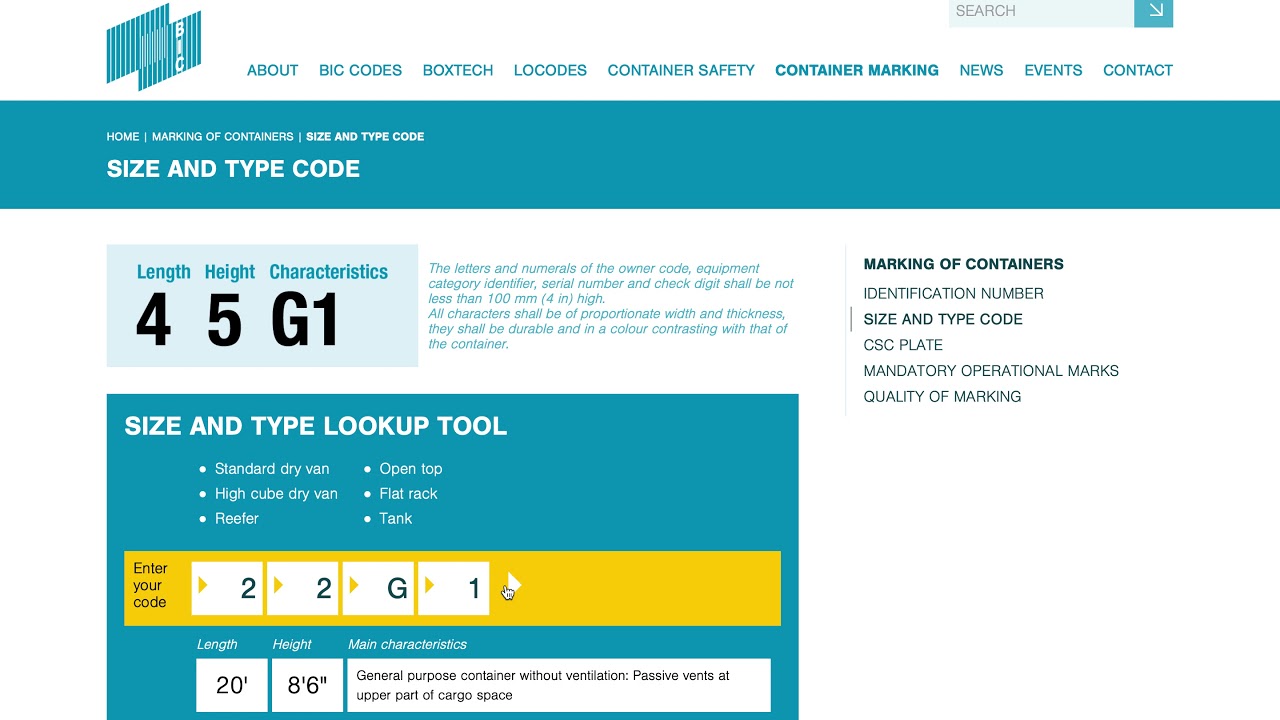Open first code digit dropdown showing 2
Screen dimensions: 1280x720
point(227,588)
